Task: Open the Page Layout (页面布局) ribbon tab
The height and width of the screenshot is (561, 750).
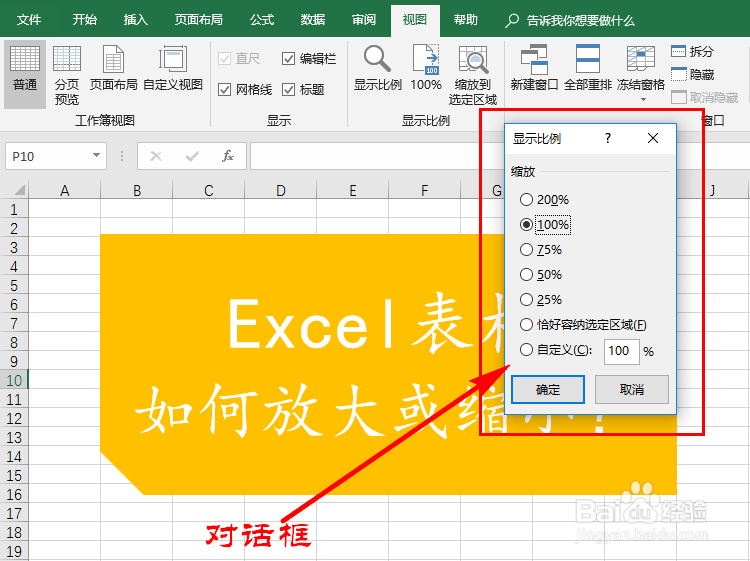Action: coord(199,20)
